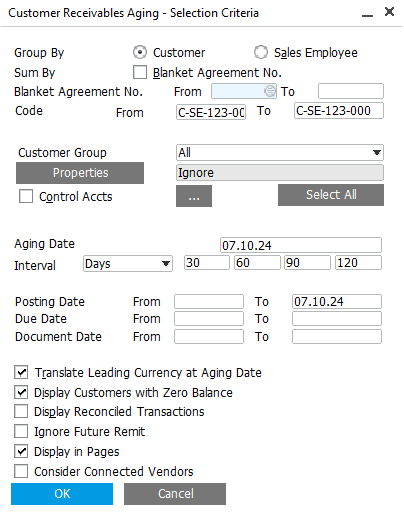Open the Blanket Agreement From field's choose-from-list icon
Screen dimensions: 404x519
pos(270,91)
